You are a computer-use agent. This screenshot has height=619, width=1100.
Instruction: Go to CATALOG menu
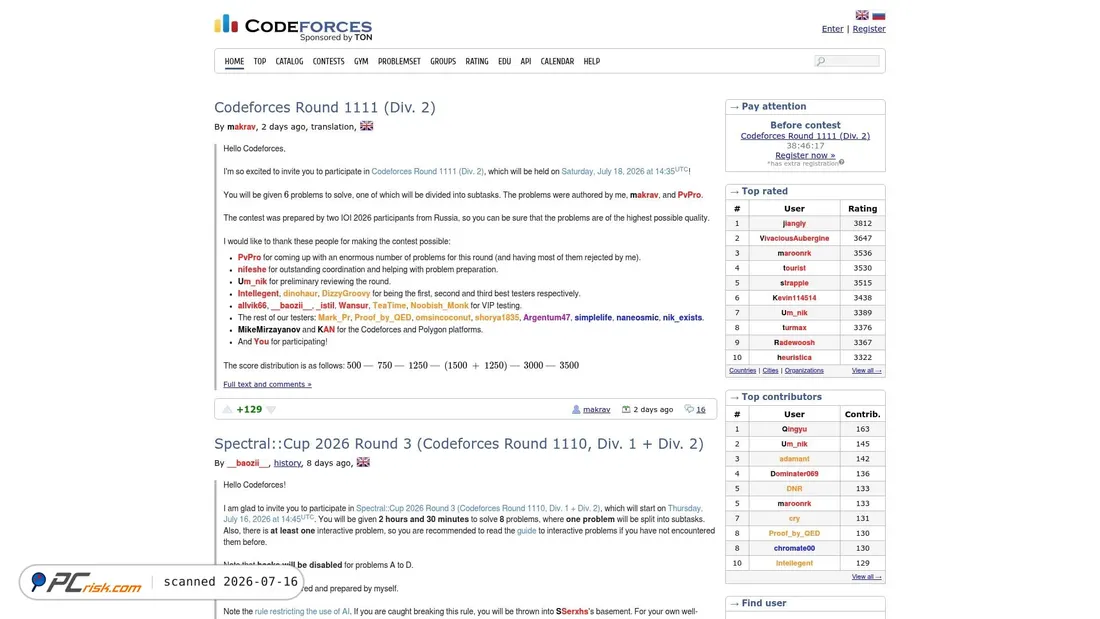[289, 62]
